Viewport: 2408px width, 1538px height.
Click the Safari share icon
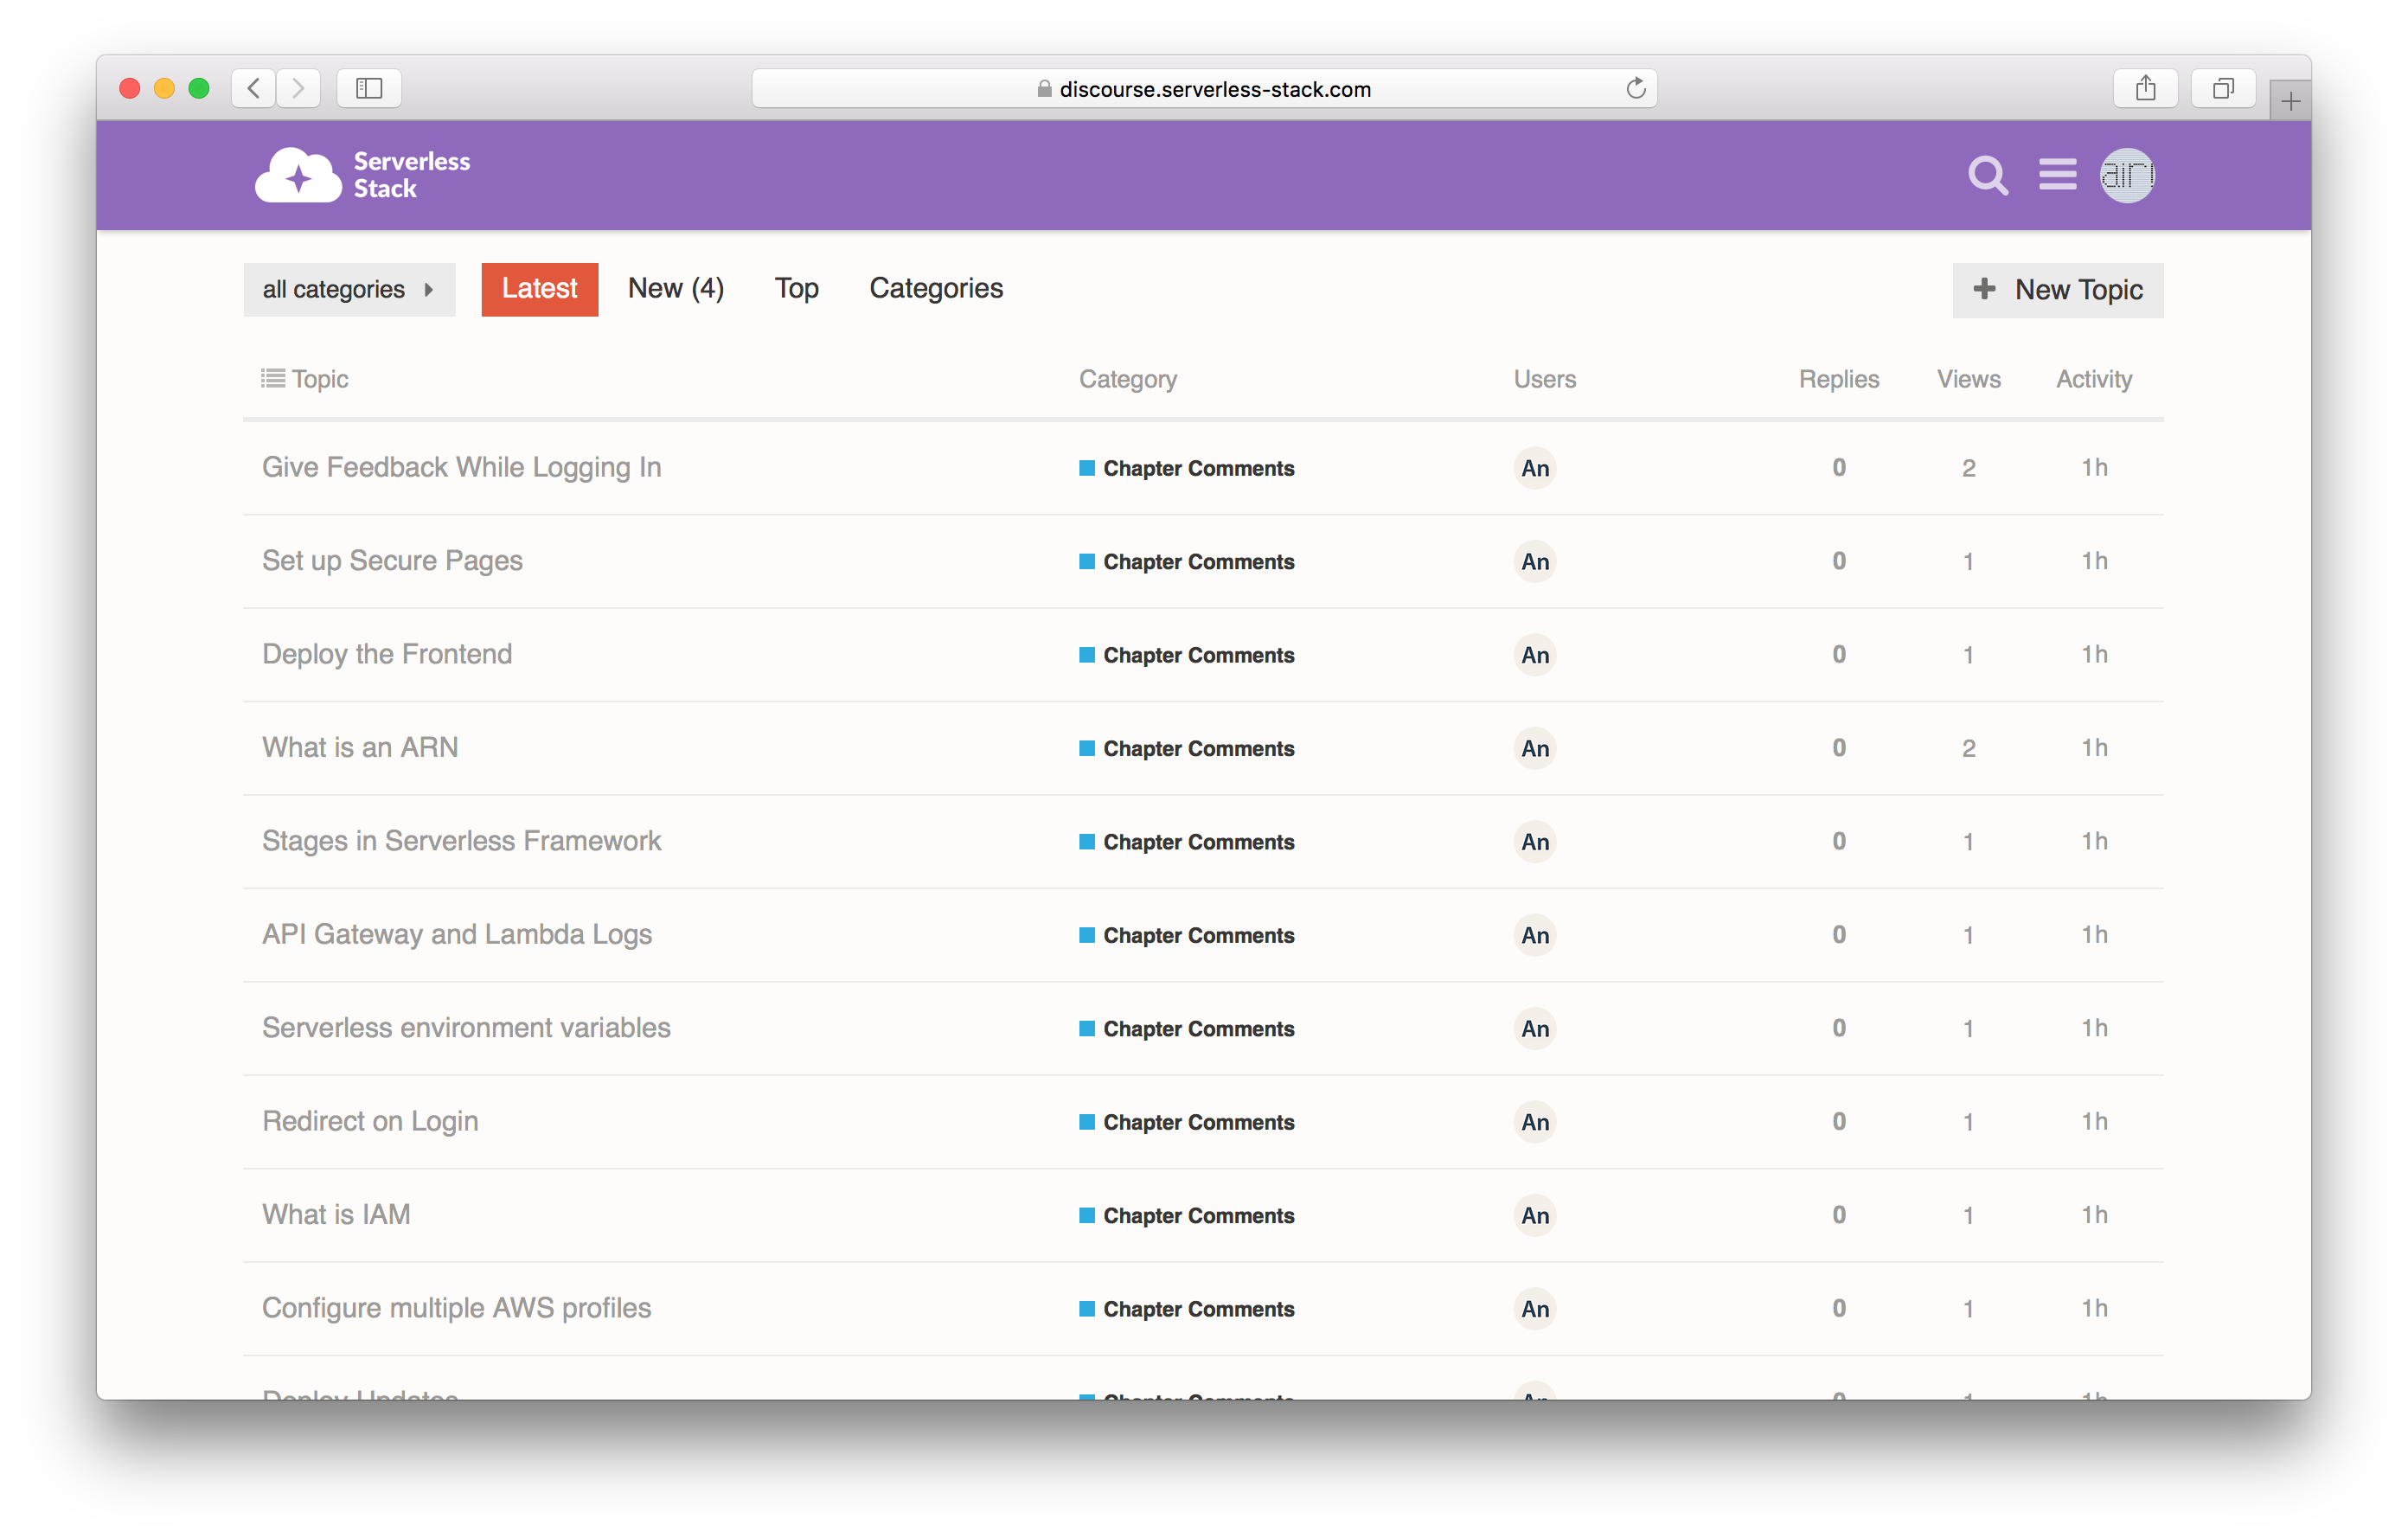pos(2145,89)
